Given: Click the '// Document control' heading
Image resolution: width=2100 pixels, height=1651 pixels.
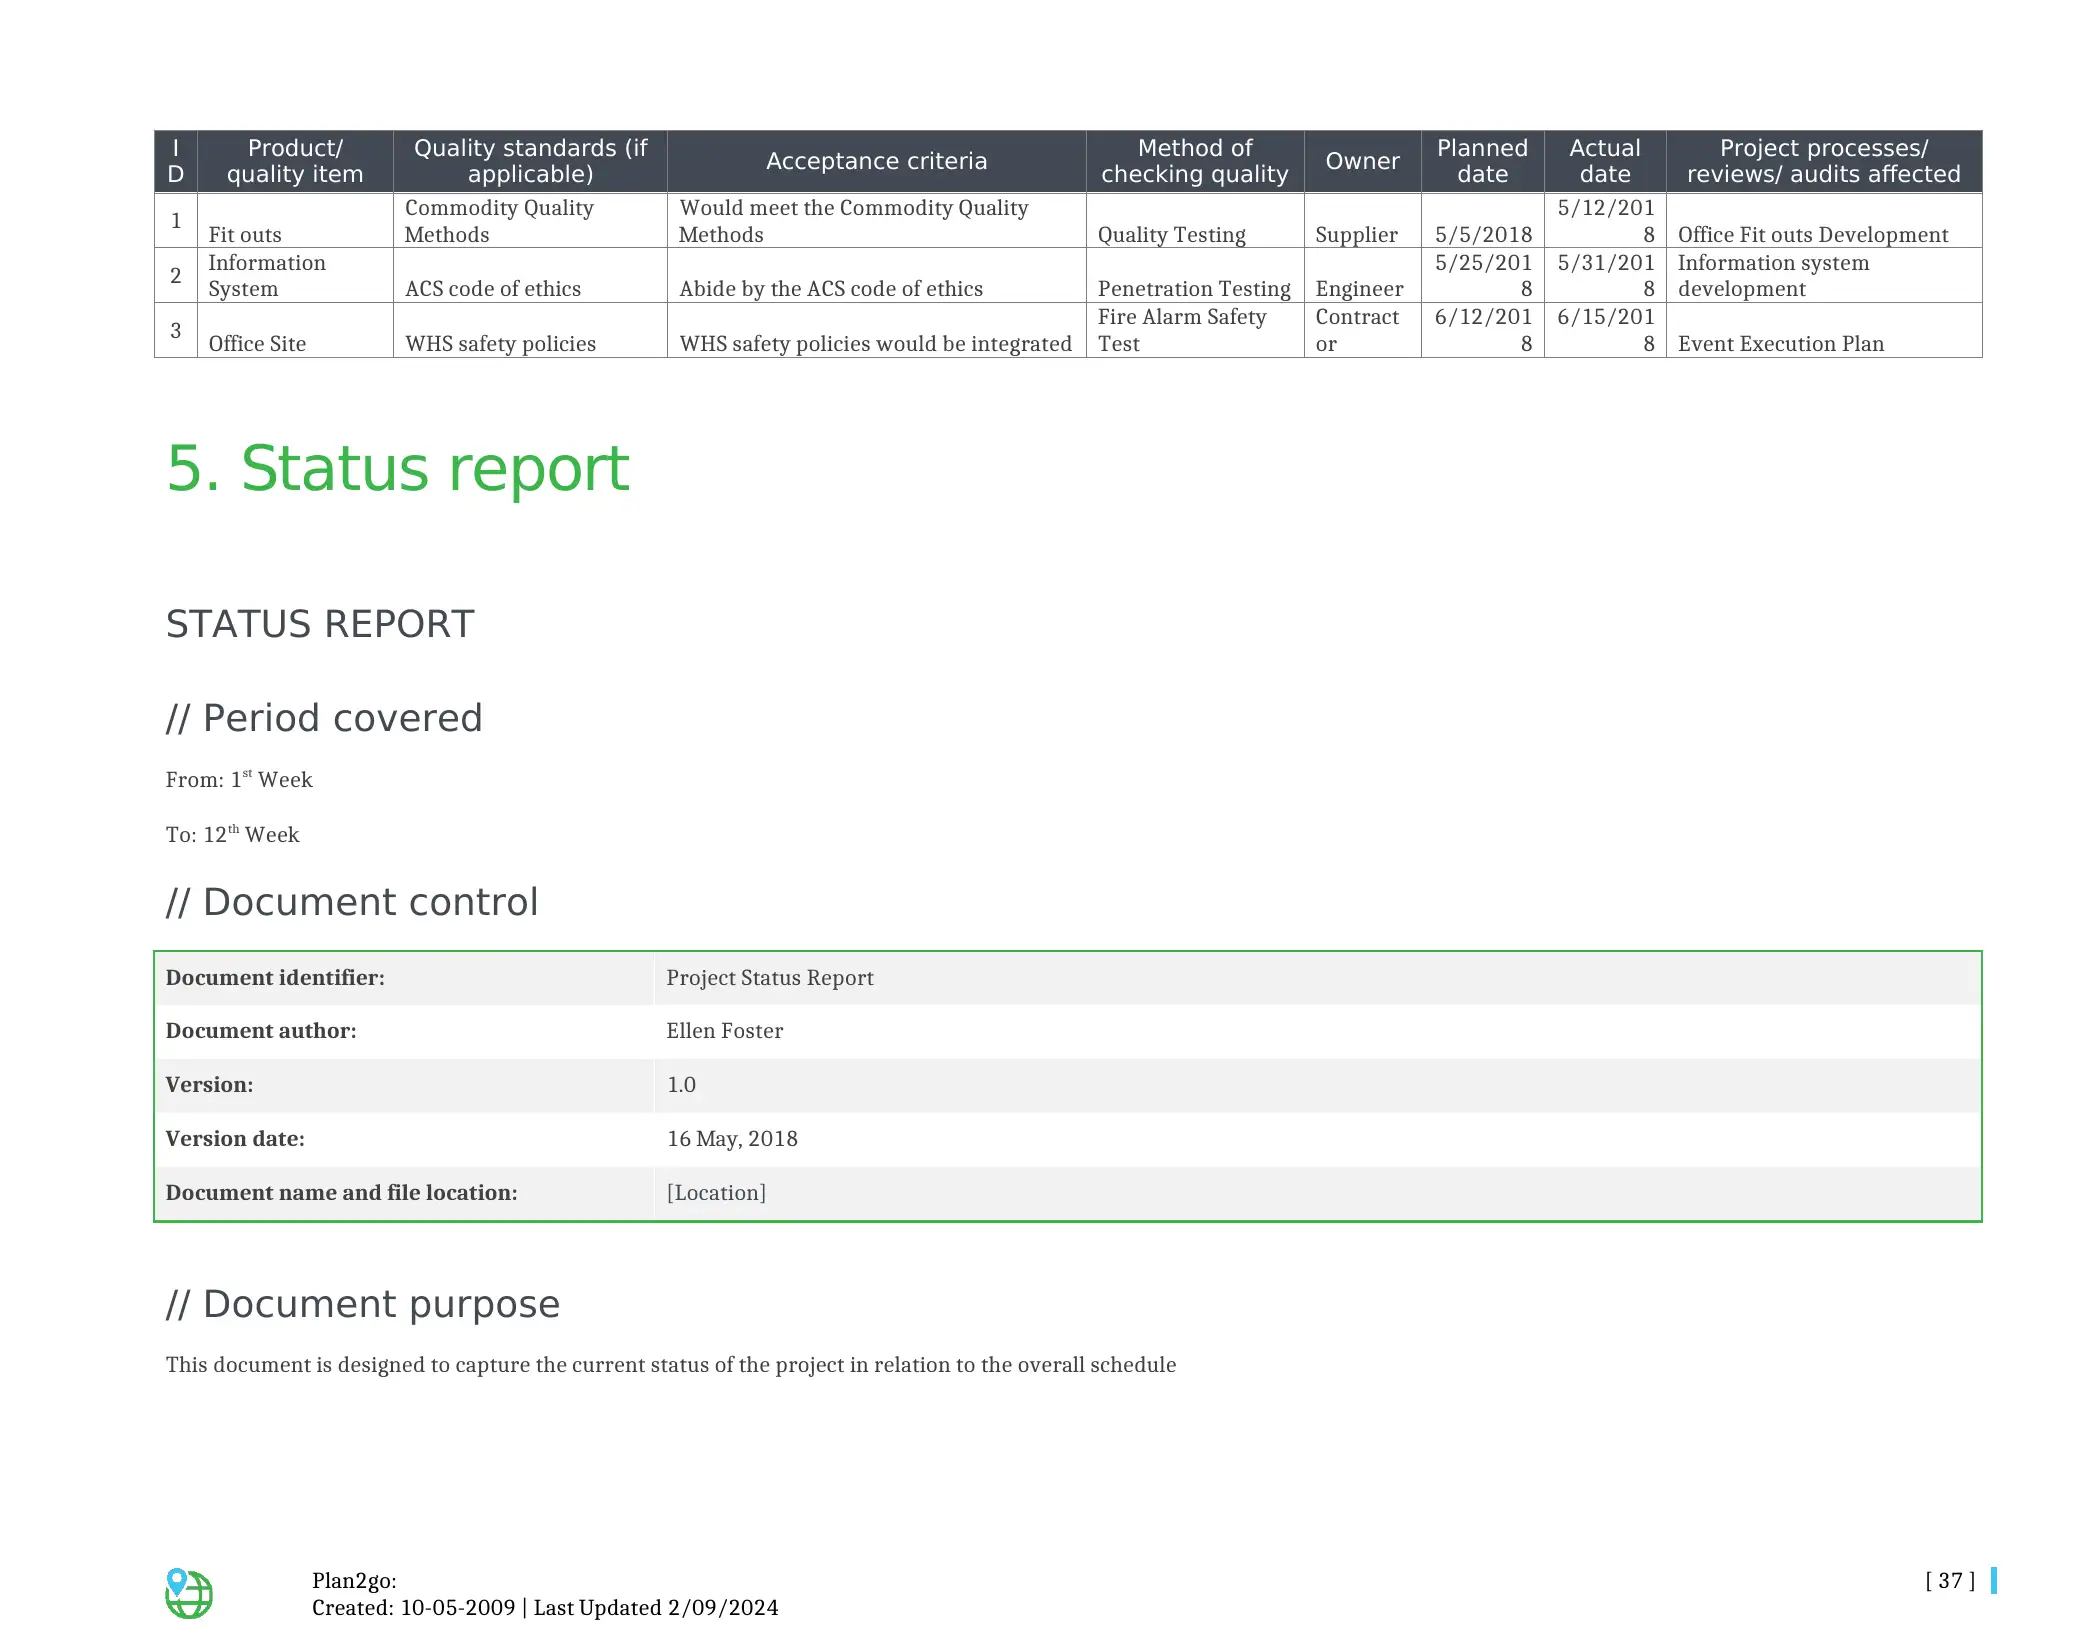Looking at the screenshot, I should pos(352,902).
